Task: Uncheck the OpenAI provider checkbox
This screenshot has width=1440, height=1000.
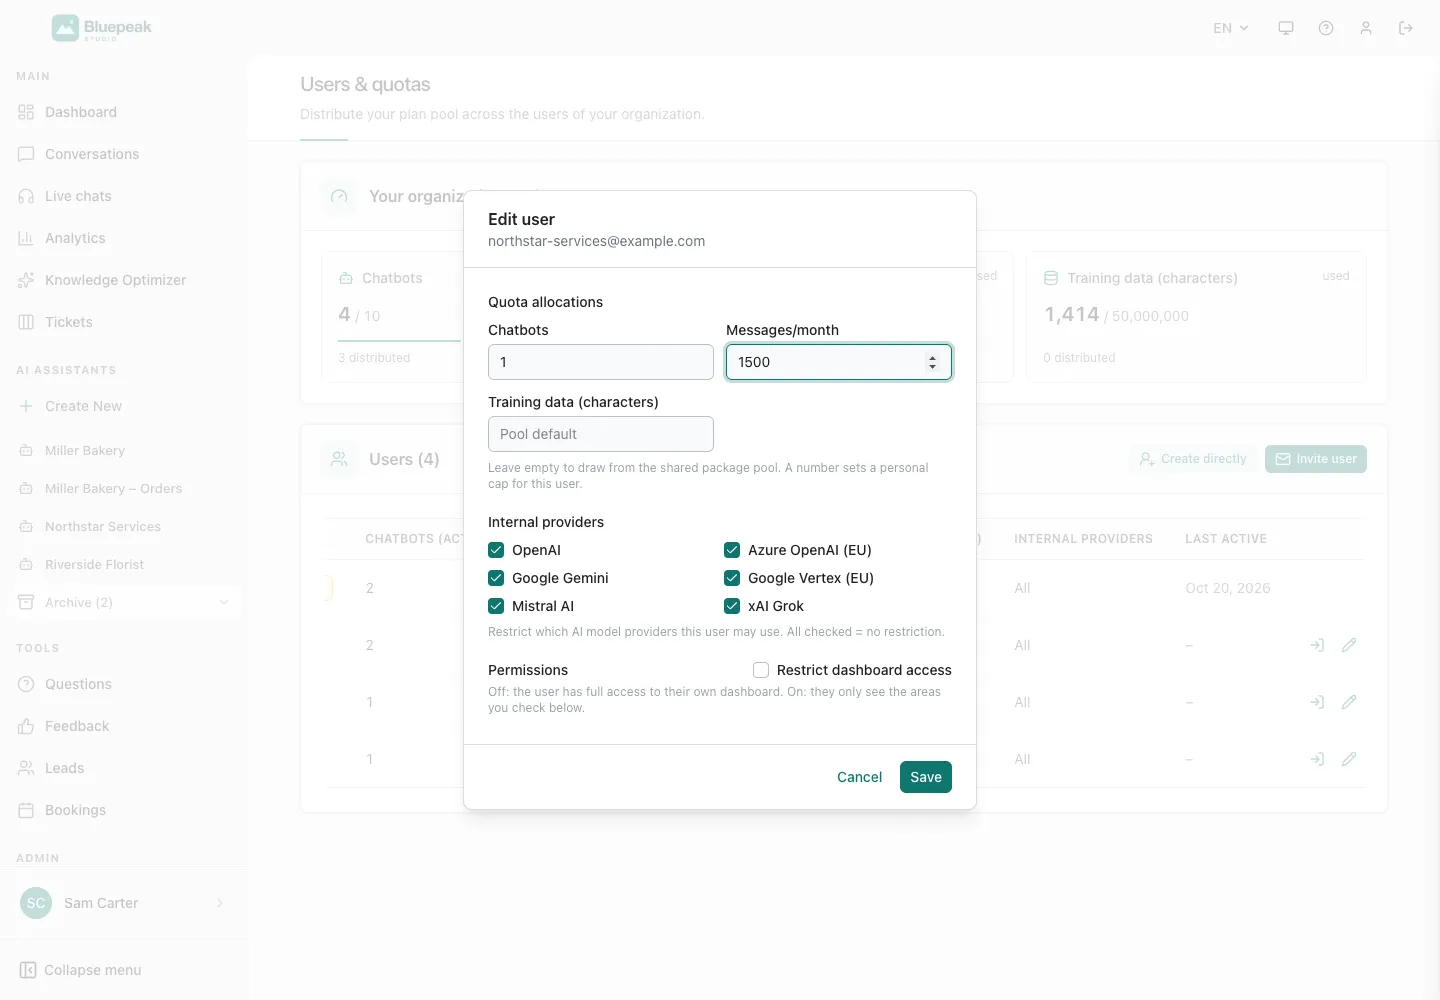Action: pos(496,550)
